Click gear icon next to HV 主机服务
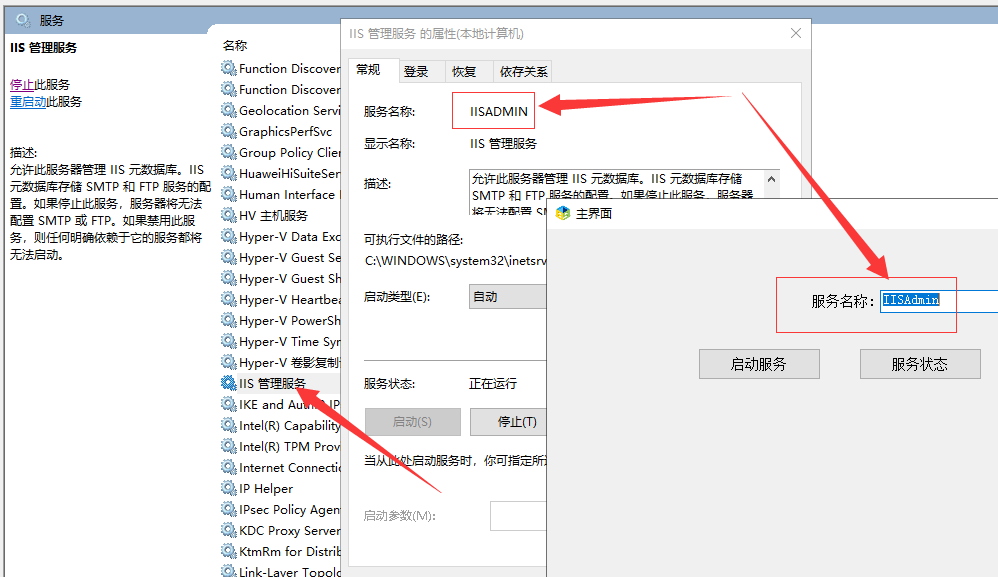 [x=228, y=215]
